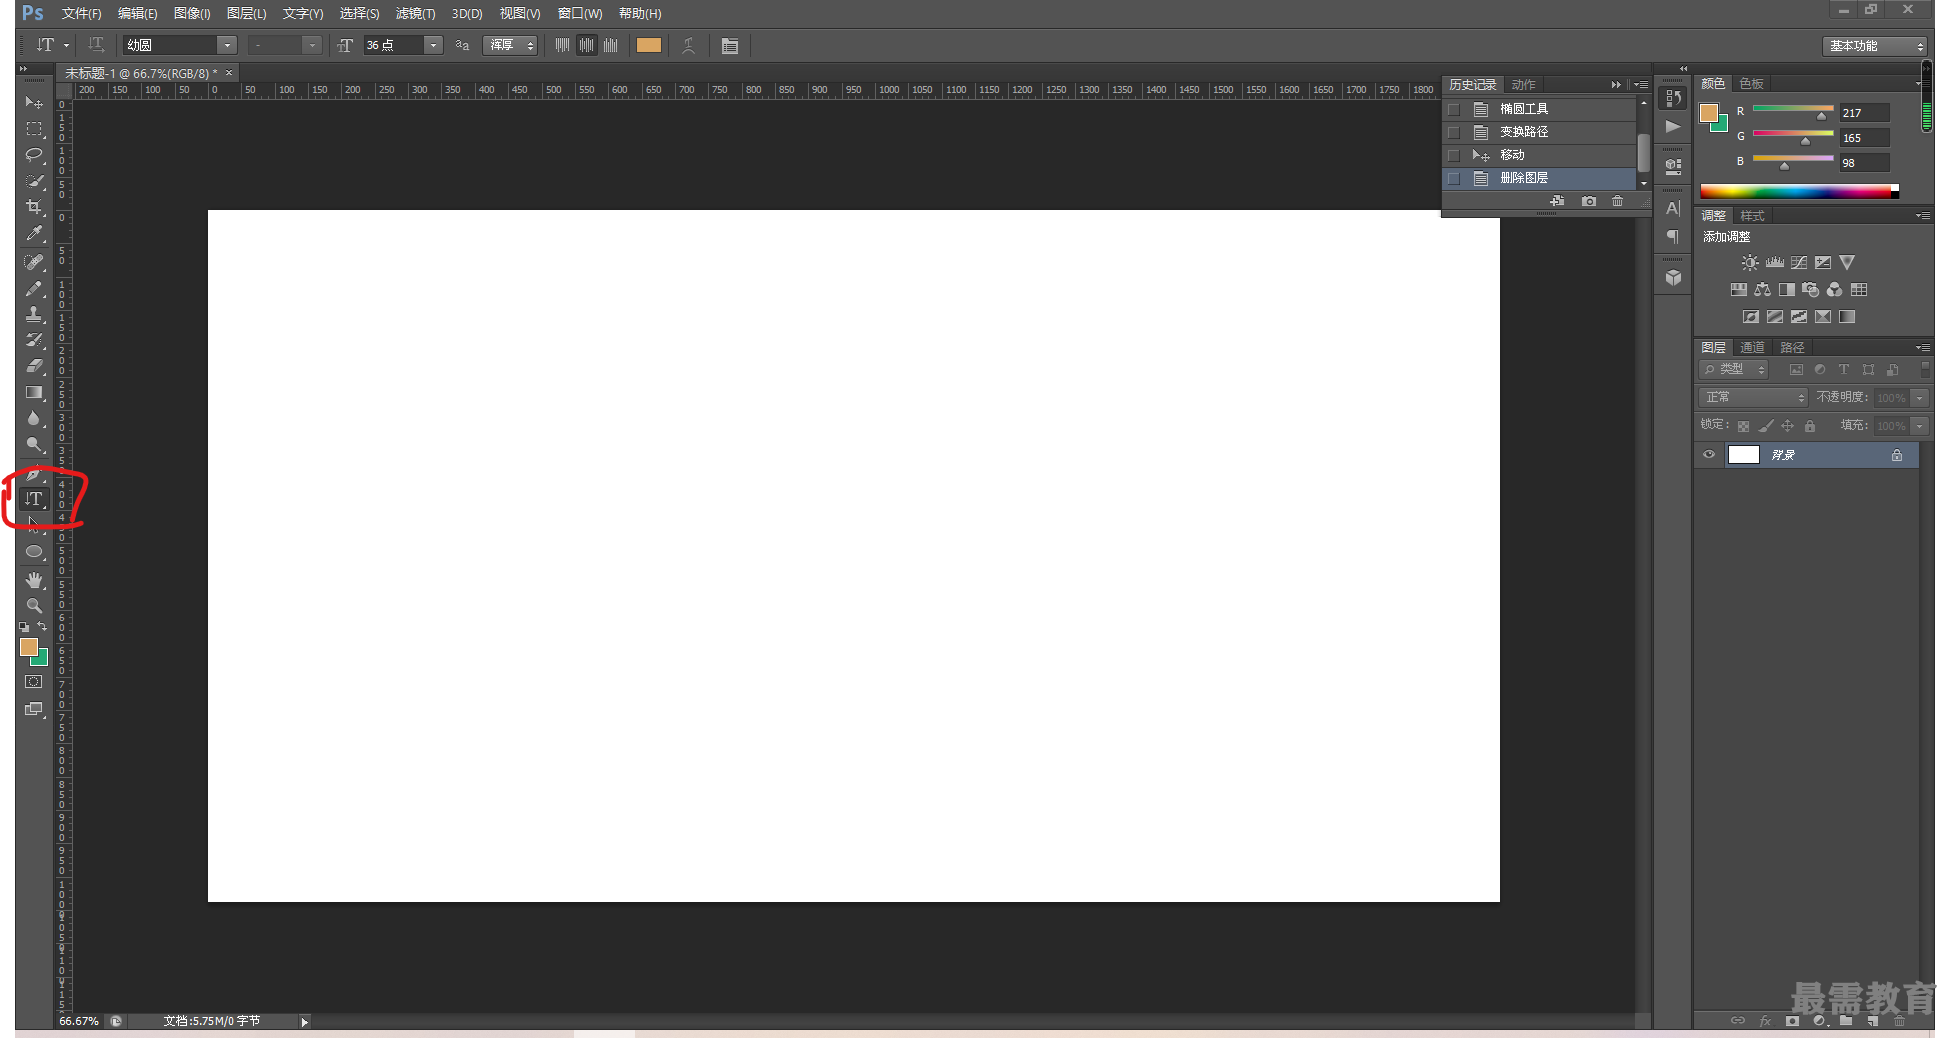Select the Ellipse shape tool

coord(34,551)
